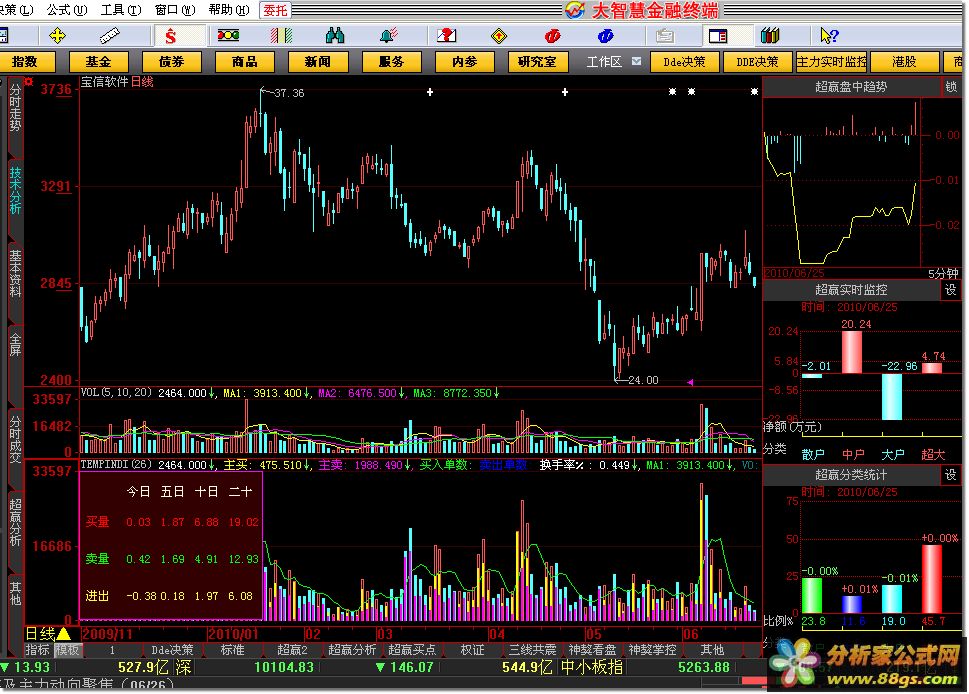Select the 超赢买点 bottom indicator tab
The height and width of the screenshot is (694, 969).
(x=412, y=650)
